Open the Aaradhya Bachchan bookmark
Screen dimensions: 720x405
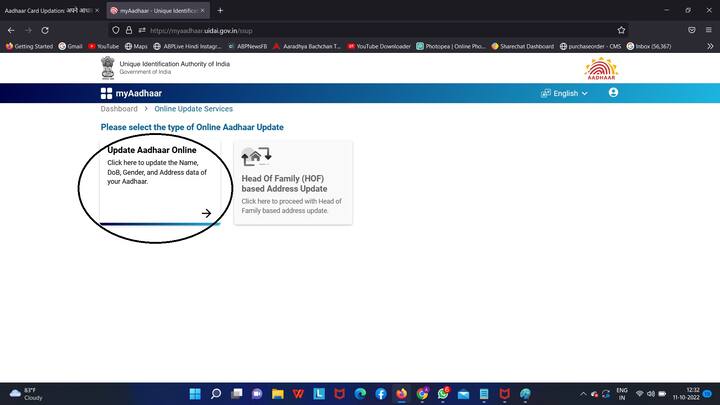[307, 46]
